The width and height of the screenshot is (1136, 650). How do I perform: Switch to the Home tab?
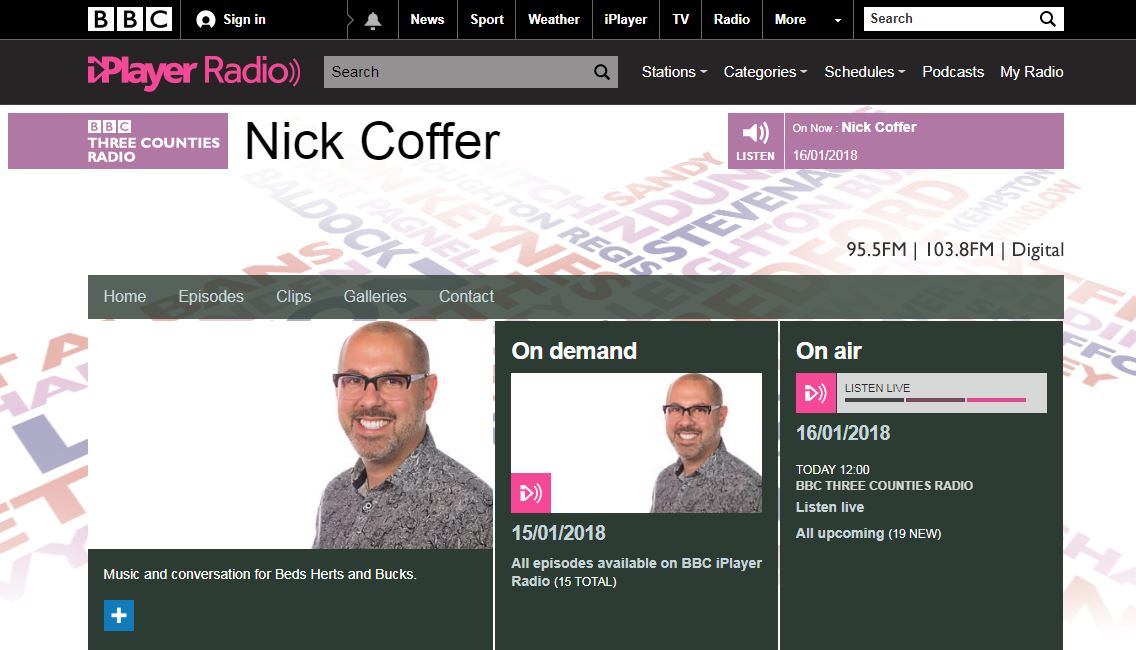click(x=125, y=296)
